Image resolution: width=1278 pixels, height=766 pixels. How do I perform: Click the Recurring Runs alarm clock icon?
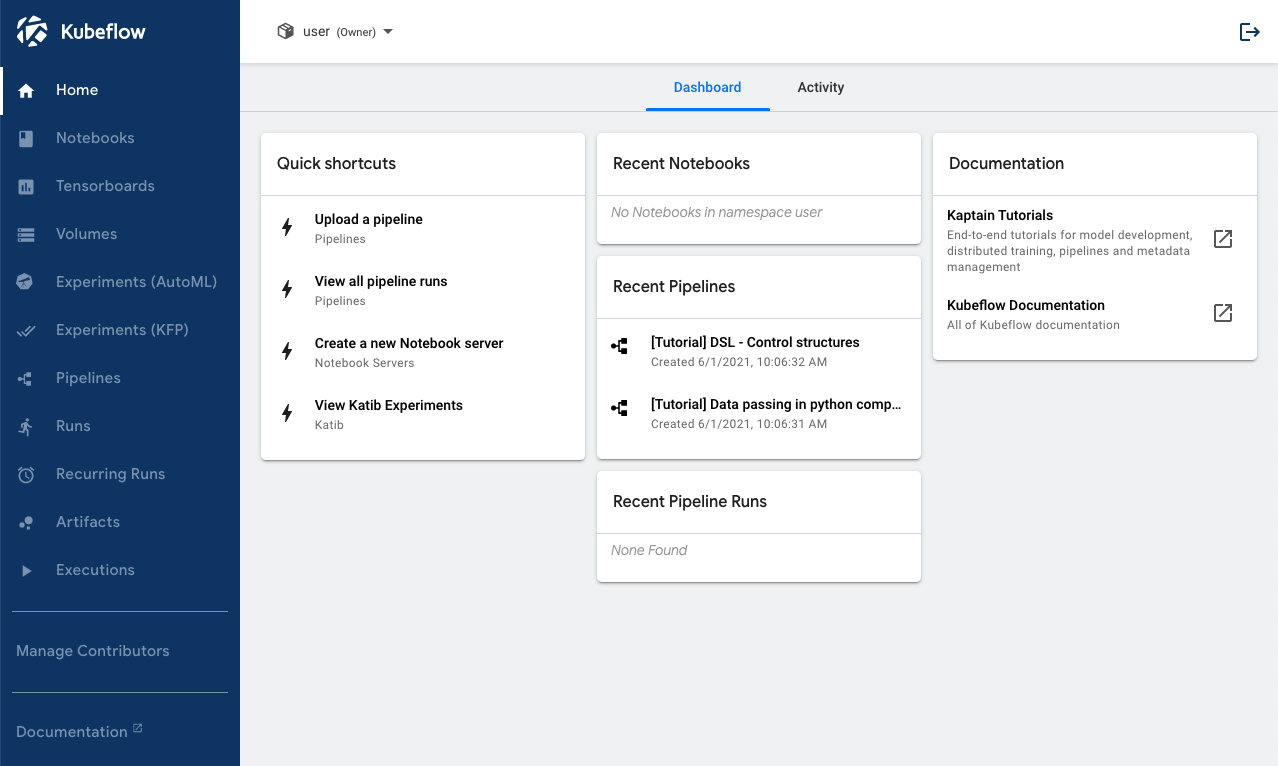click(26, 474)
